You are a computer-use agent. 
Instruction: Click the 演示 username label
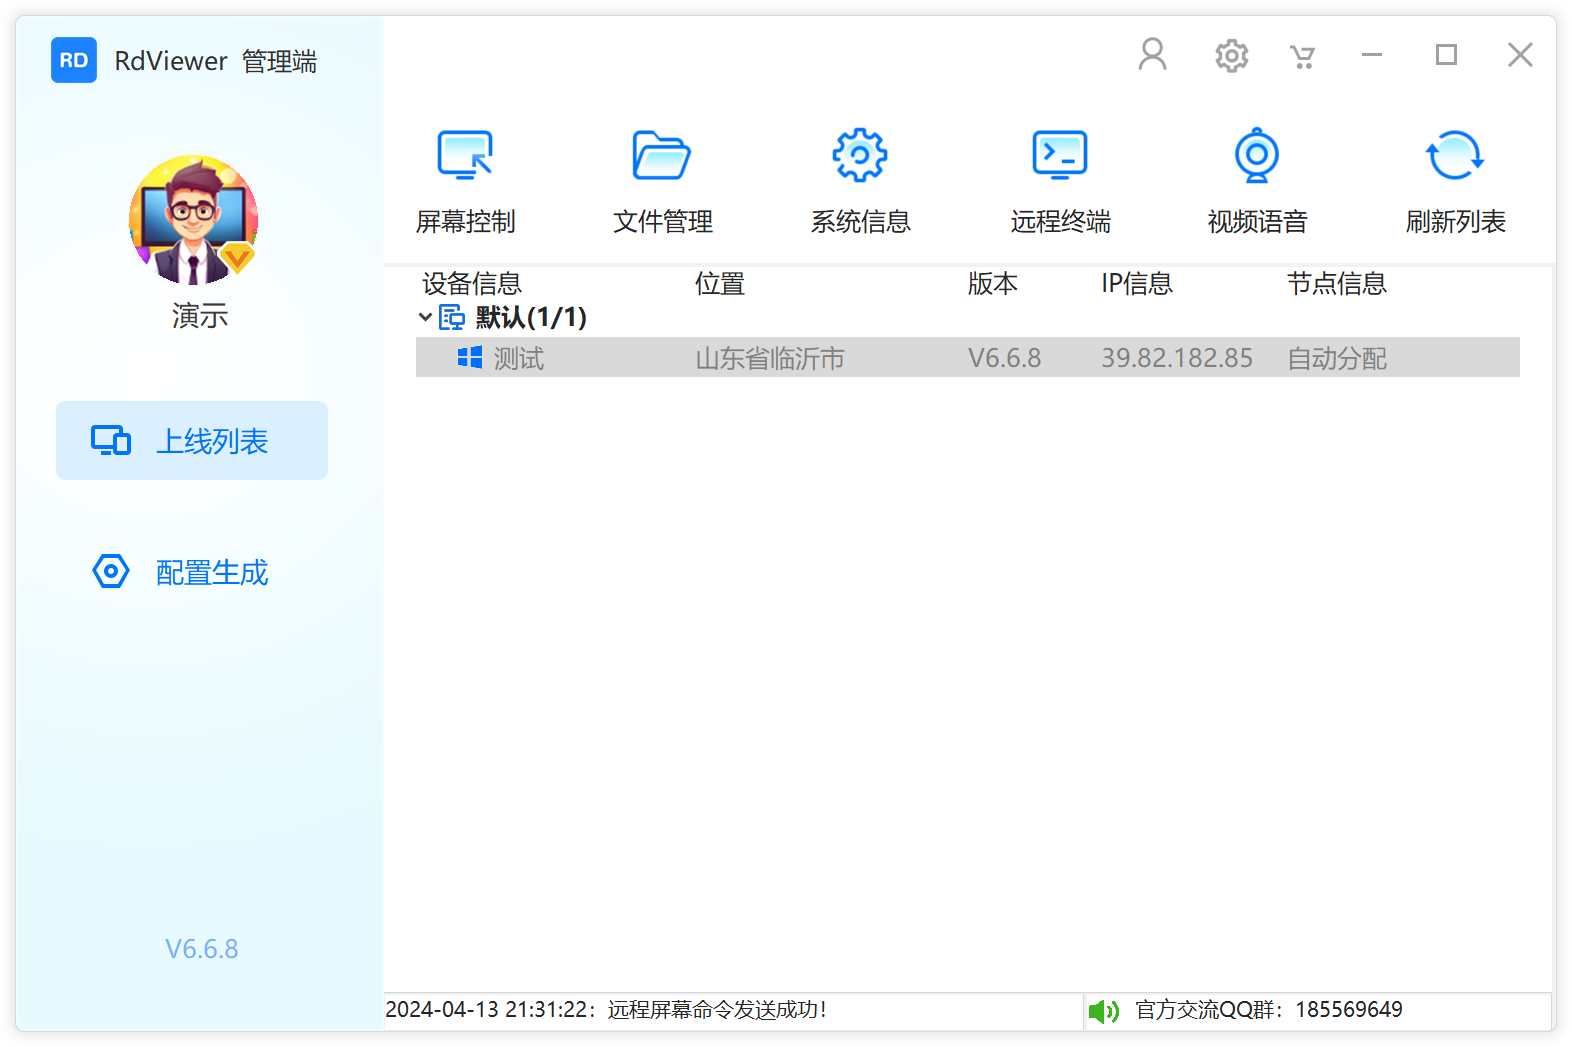coord(200,316)
